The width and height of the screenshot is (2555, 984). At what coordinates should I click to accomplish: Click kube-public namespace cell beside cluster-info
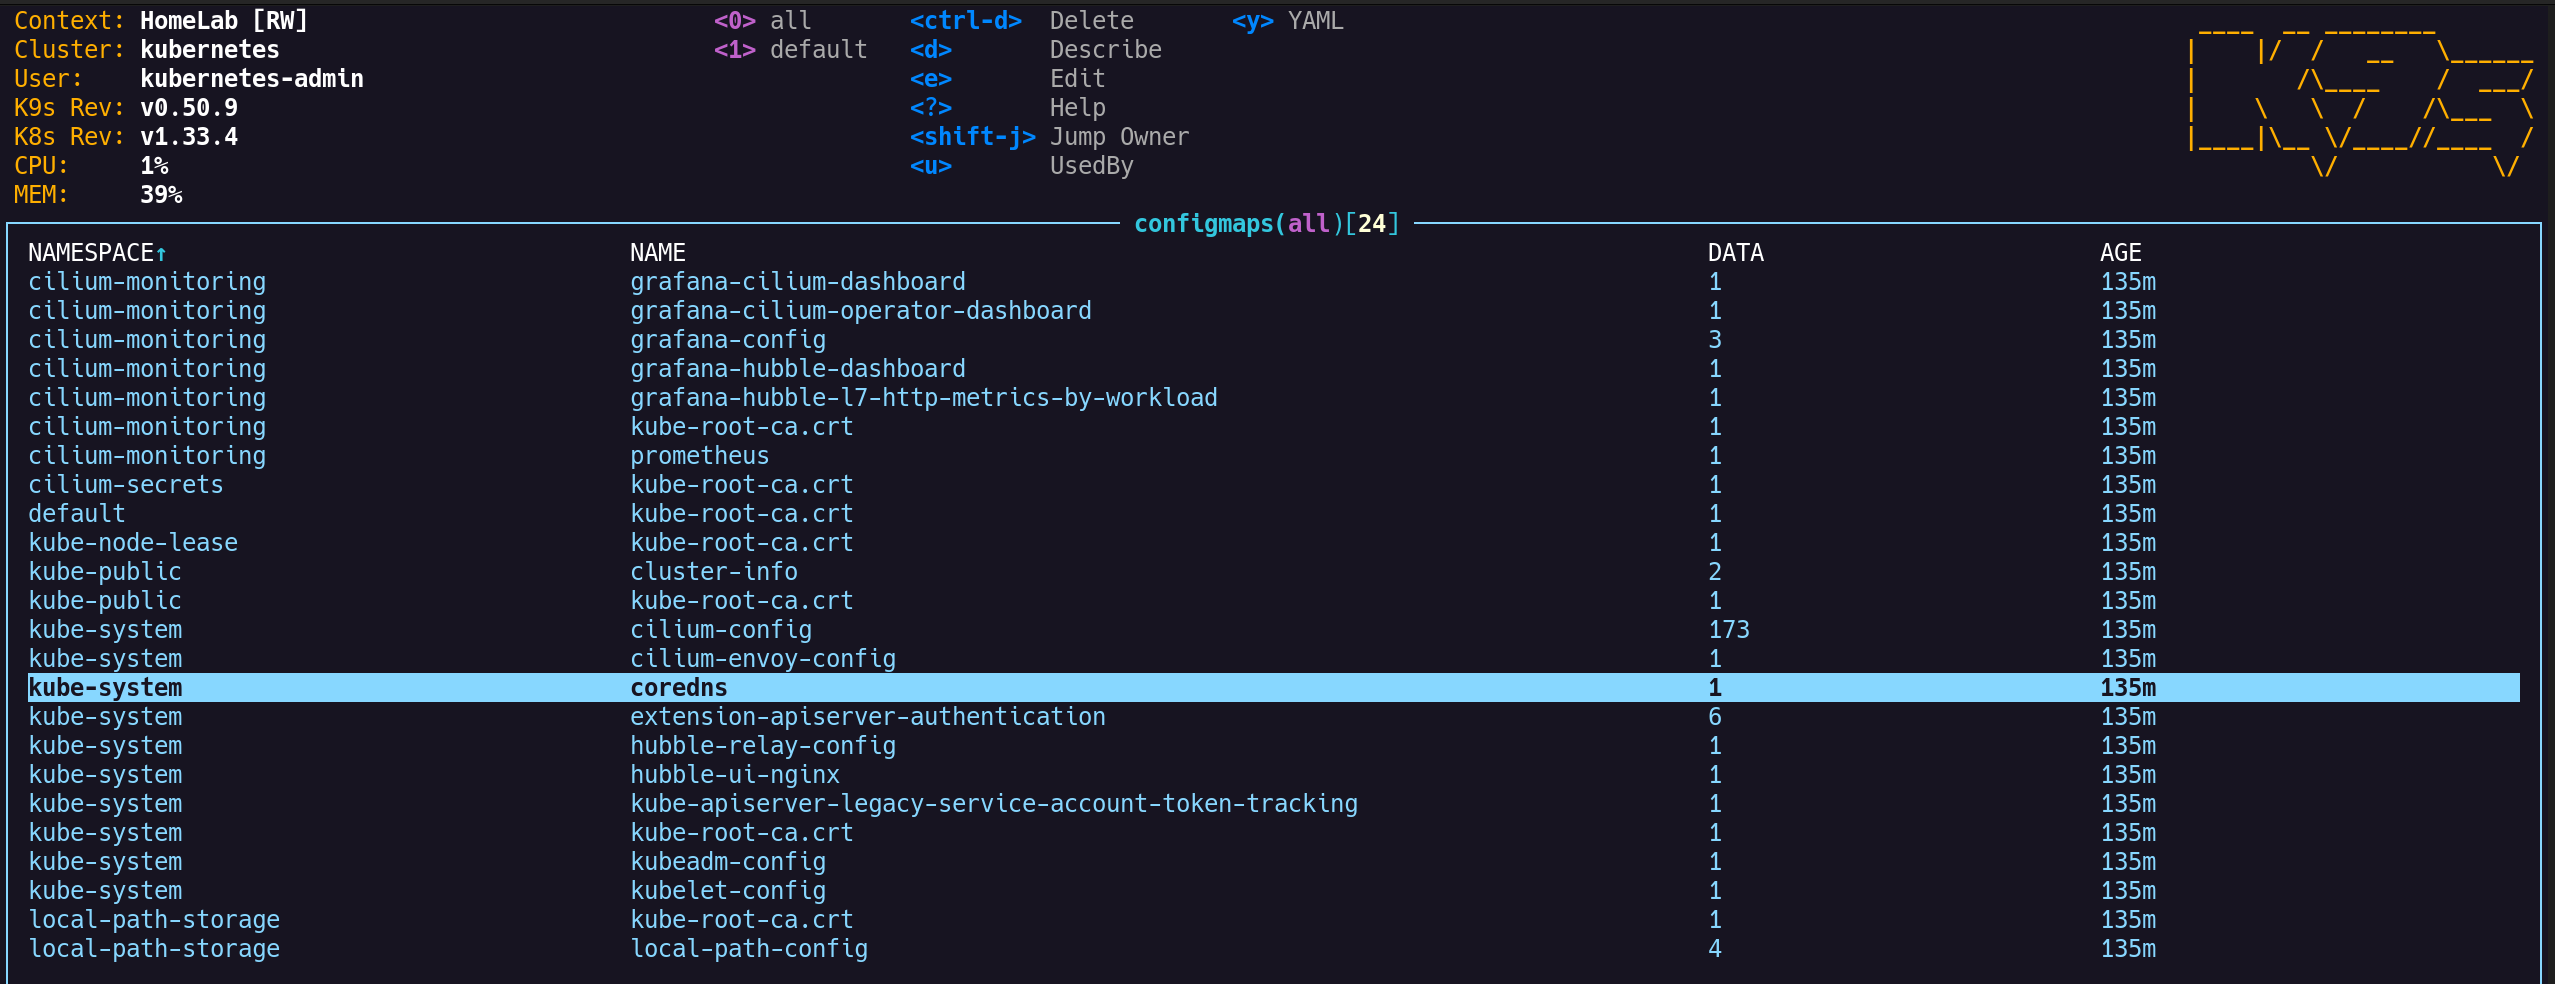coord(105,572)
